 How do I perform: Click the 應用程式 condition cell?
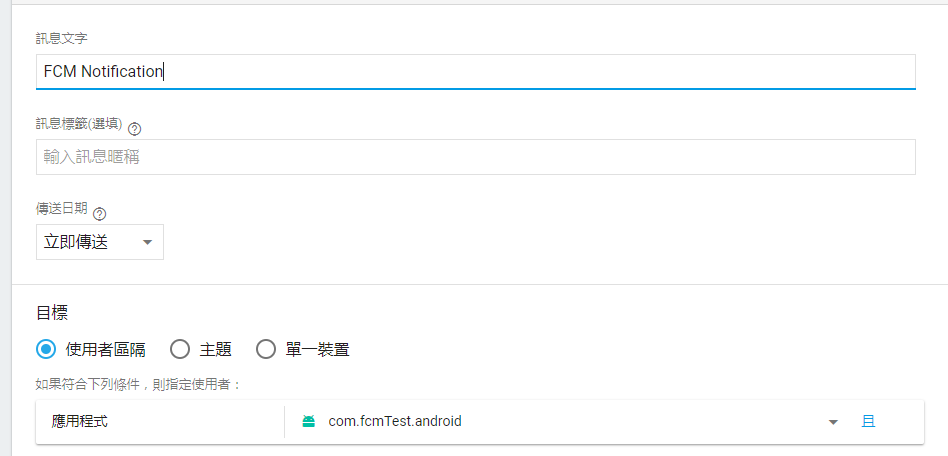[160, 422]
